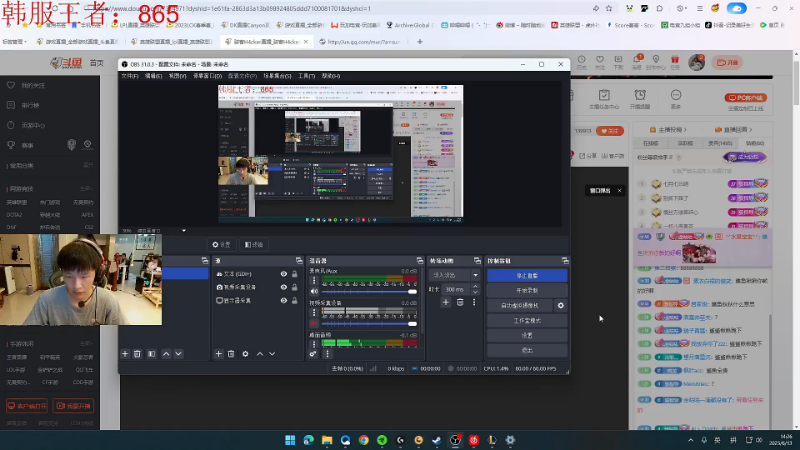Toggle 工作室模式 studio mode

pos(527,320)
